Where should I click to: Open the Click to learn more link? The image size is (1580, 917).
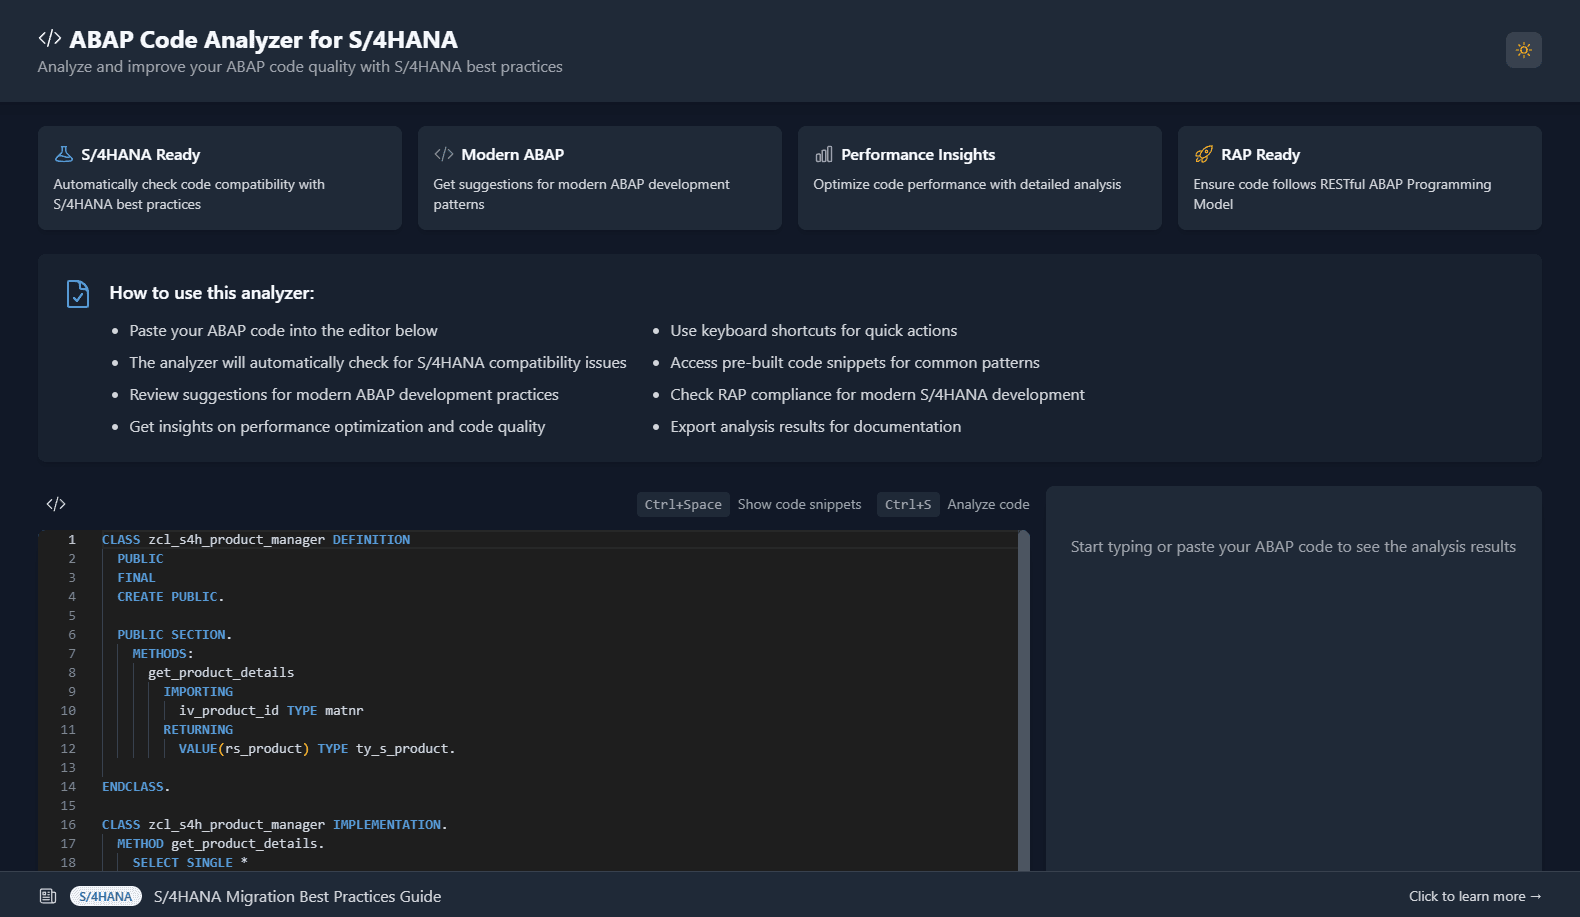pos(1475,896)
